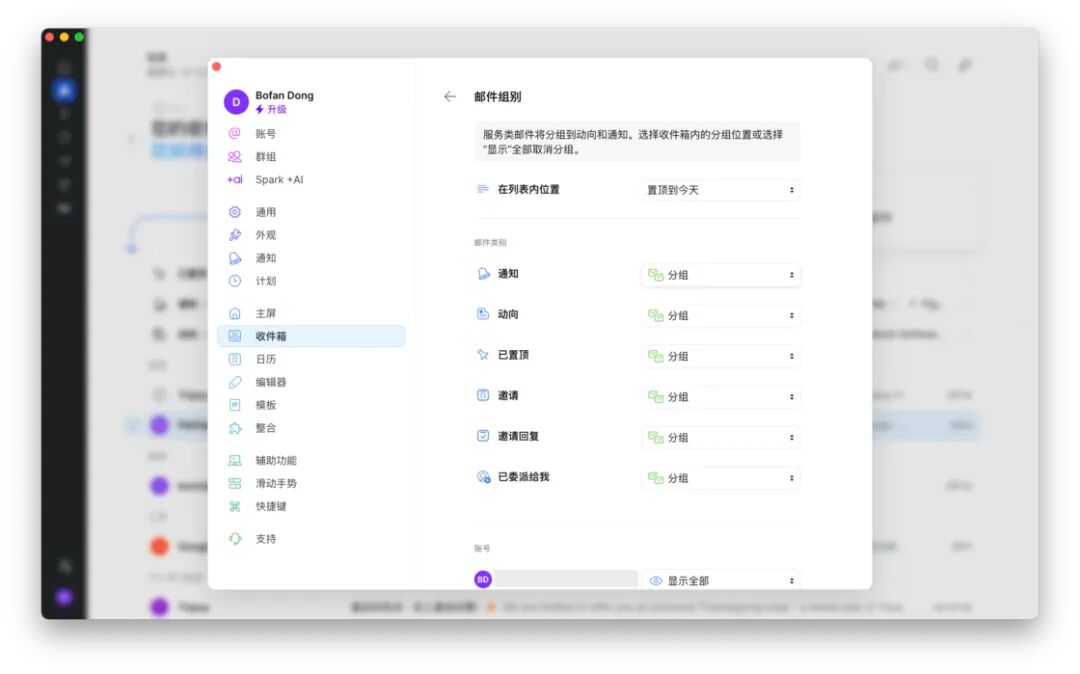
Task: Click the 外观 appearance icon
Action: tap(235, 235)
